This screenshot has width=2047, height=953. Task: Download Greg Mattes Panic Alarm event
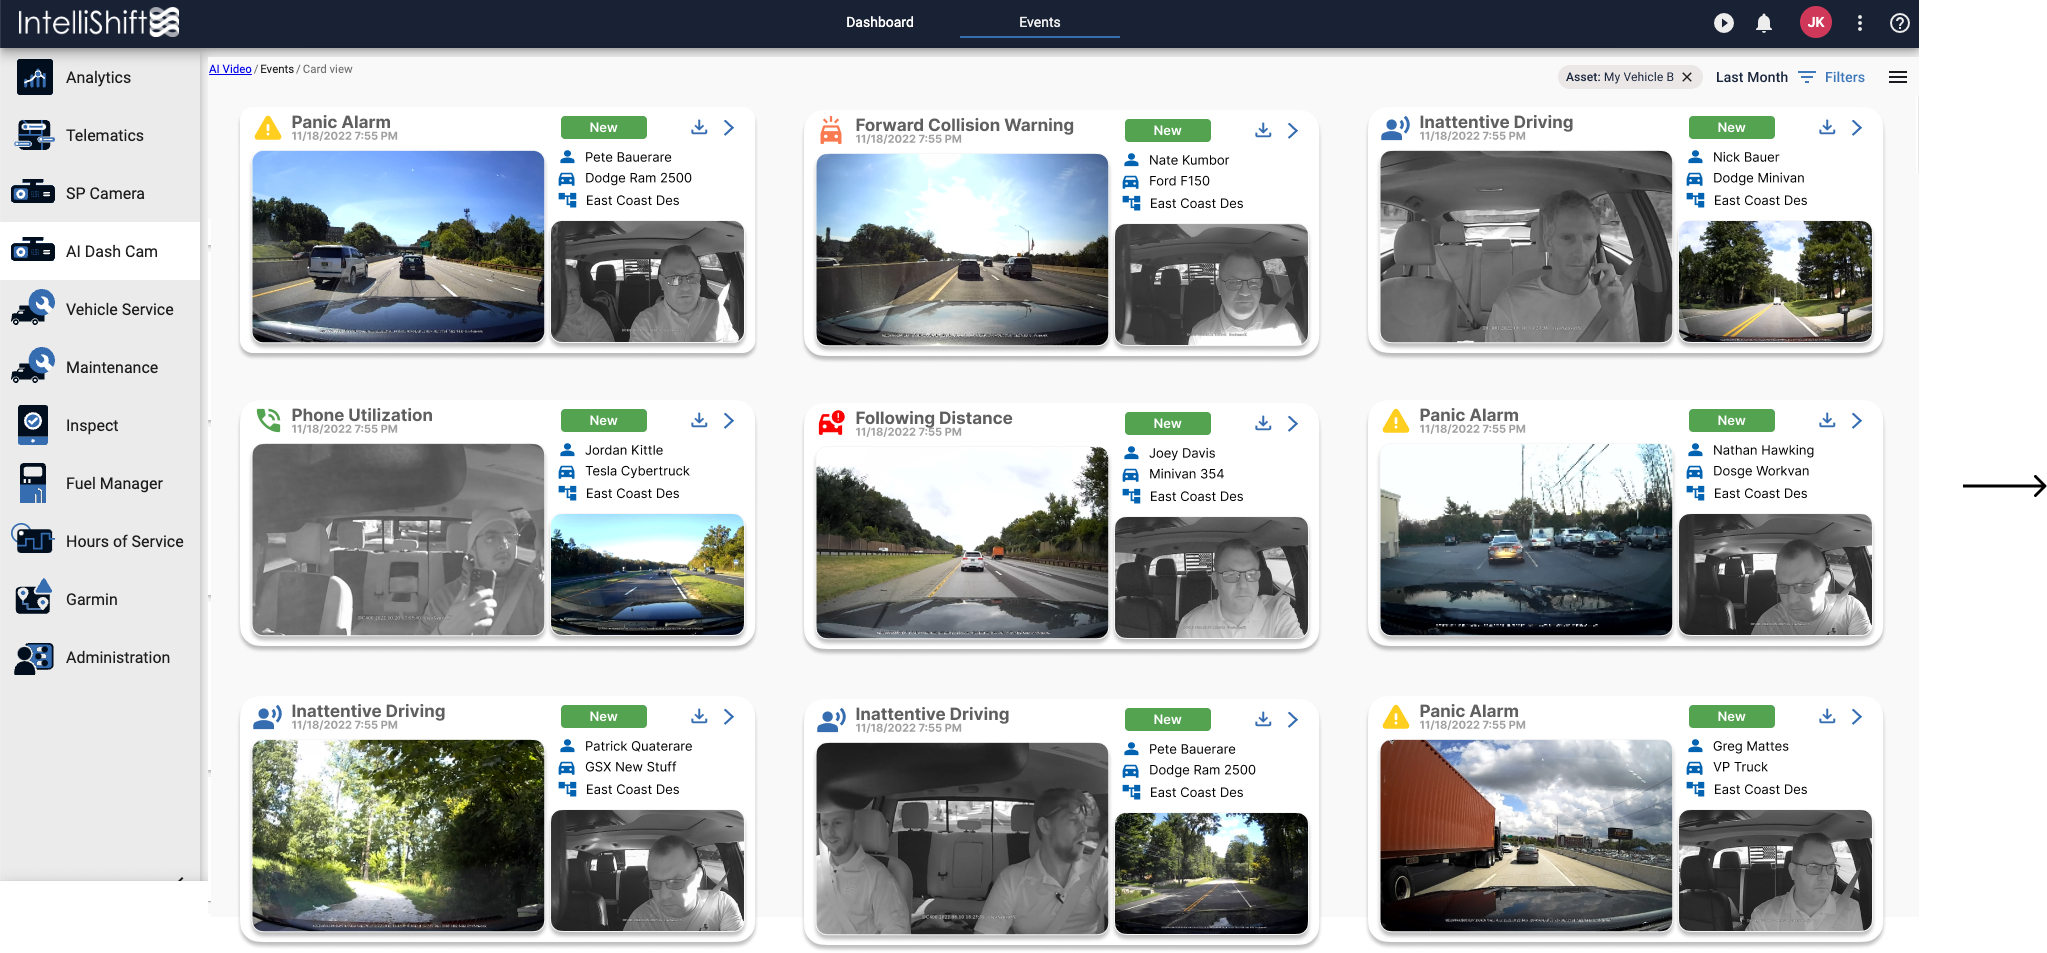[x=1827, y=717]
